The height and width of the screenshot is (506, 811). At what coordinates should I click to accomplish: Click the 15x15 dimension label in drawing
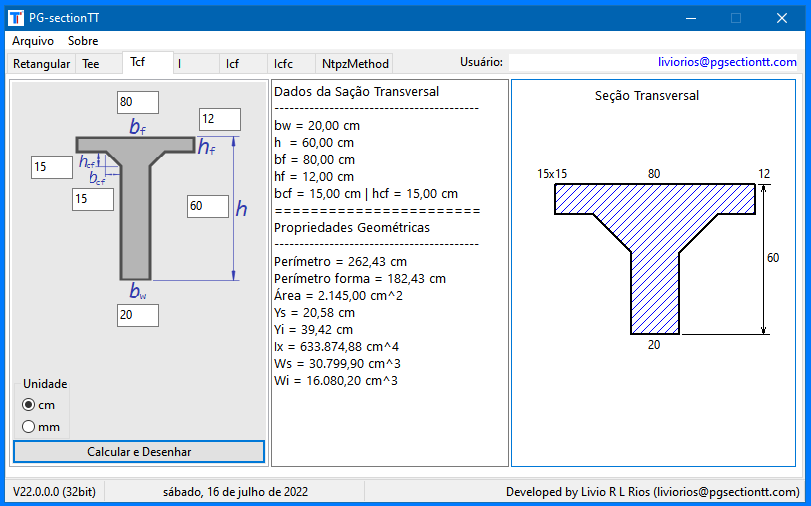[x=552, y=174]
